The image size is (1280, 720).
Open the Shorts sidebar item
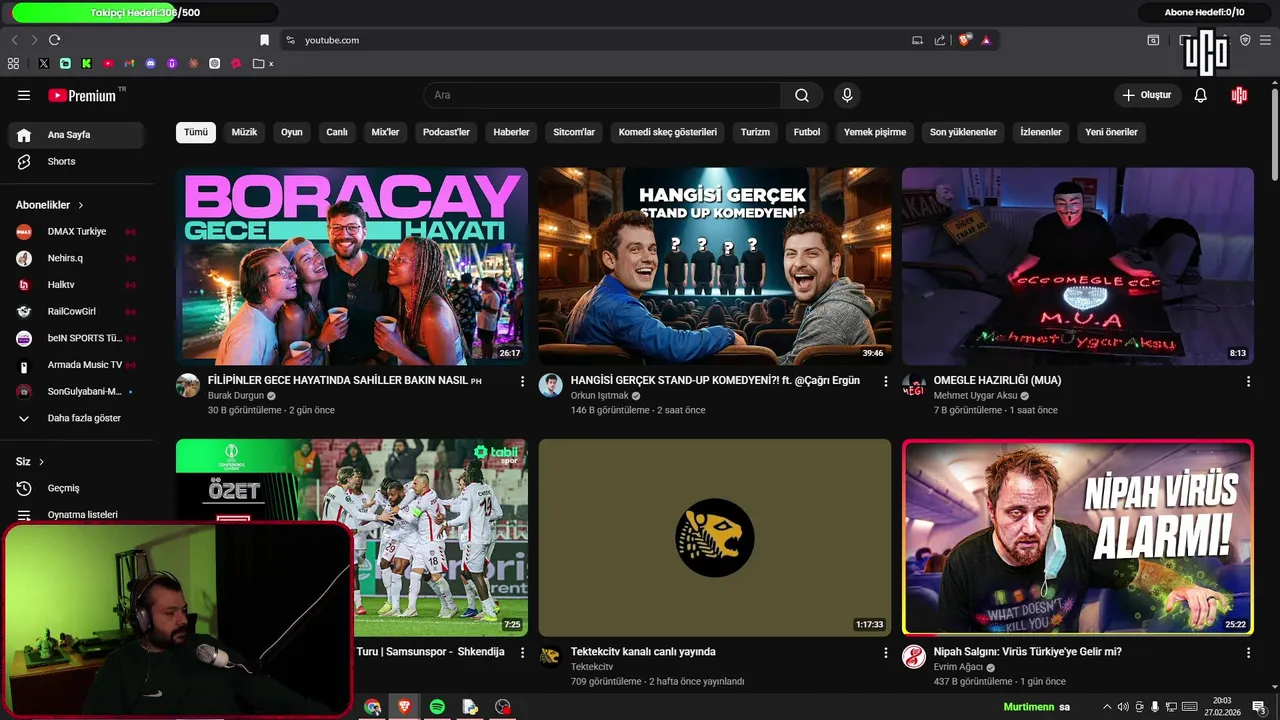[x=78, y=161]
